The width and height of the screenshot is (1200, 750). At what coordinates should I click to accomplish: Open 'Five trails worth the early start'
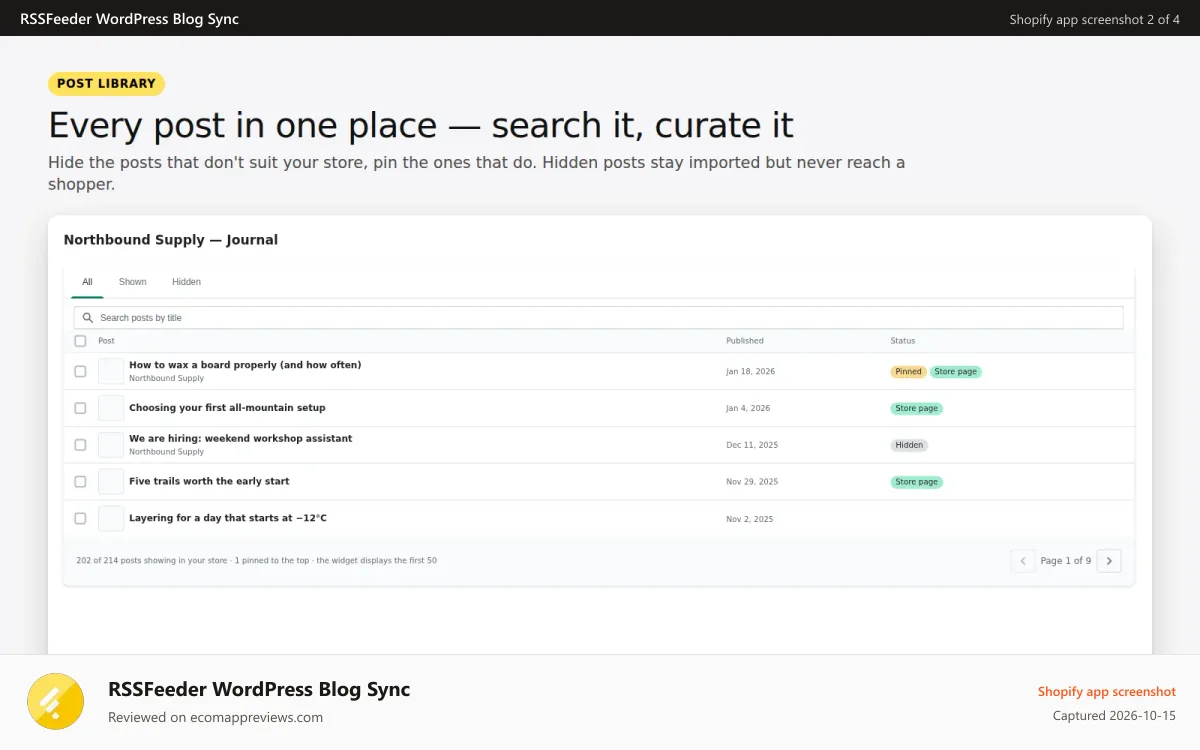pyautogui.click(x=209, y=482)
